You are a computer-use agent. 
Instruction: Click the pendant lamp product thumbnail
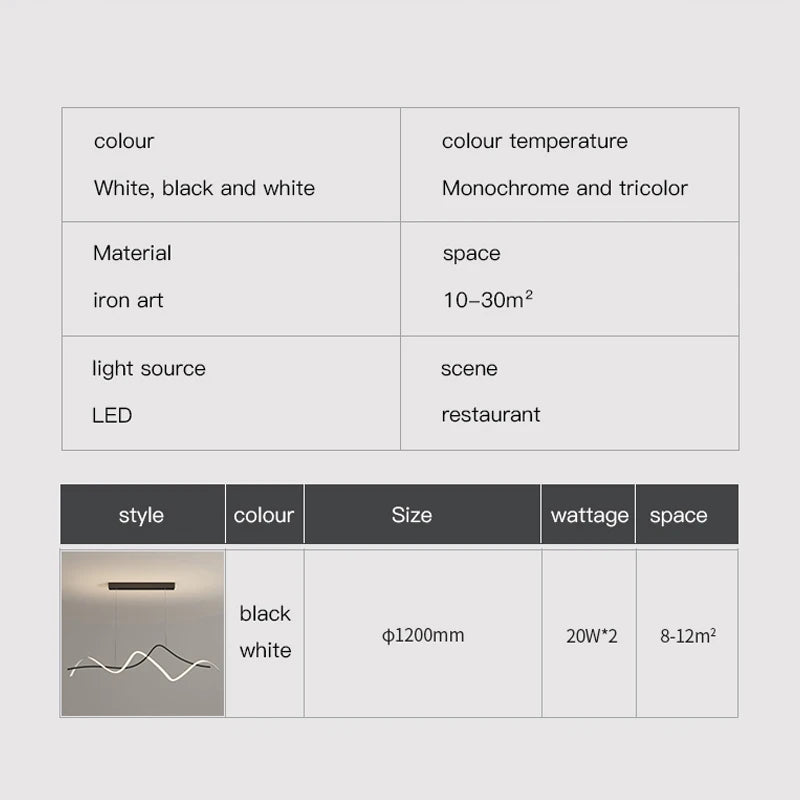point(142,633)
